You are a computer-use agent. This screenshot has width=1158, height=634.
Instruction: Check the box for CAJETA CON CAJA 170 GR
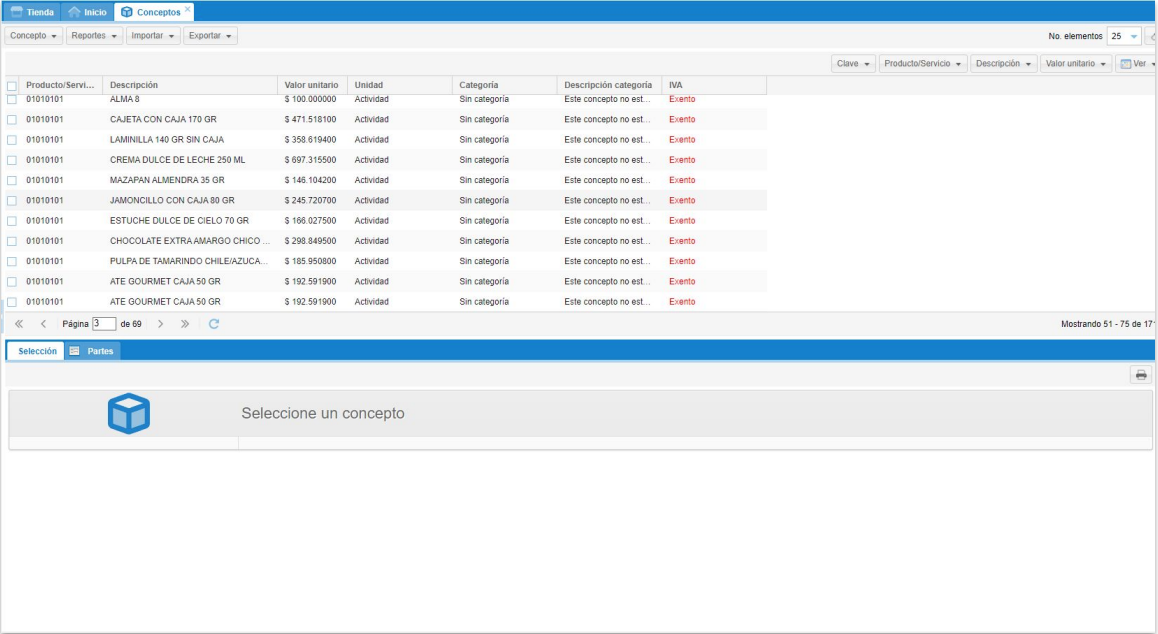pyautogui.click(x=12, y=120)
